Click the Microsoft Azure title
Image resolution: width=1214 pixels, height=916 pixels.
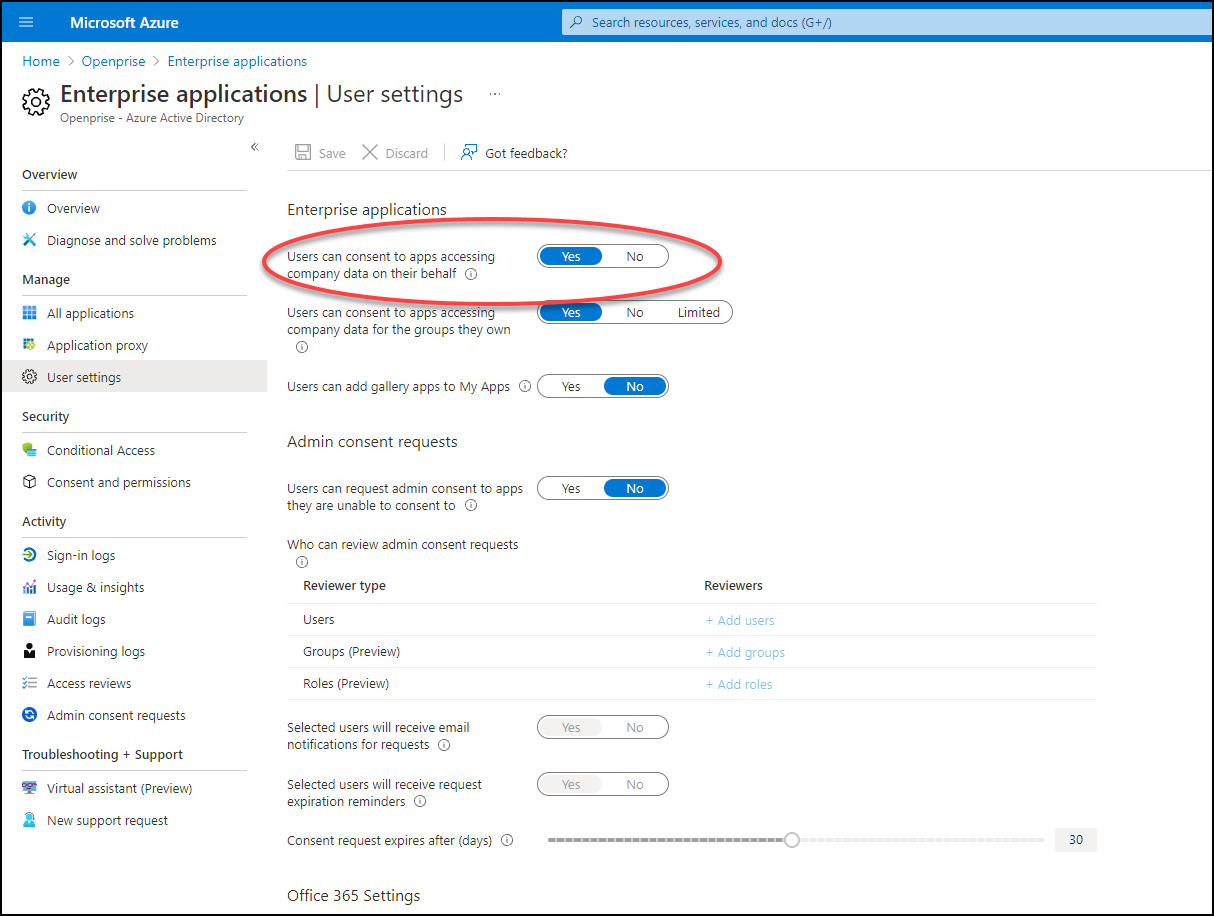click(125, 22)
